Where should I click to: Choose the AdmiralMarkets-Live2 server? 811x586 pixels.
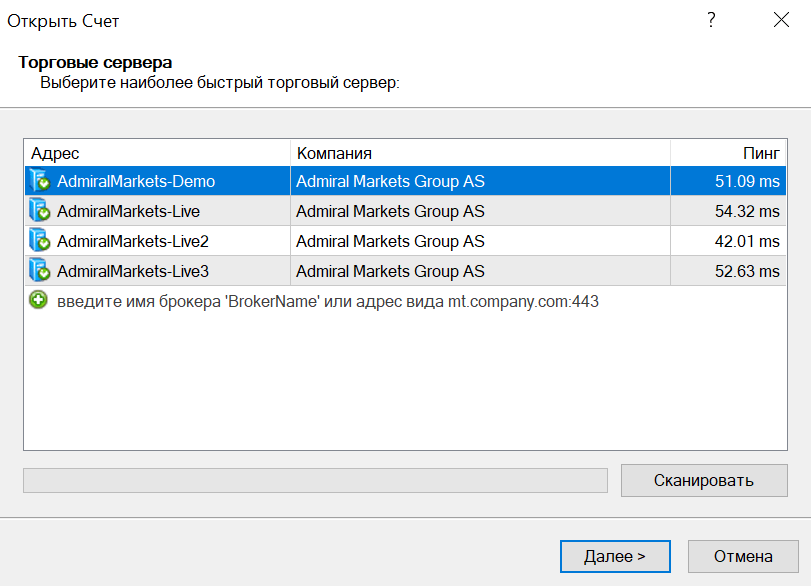click(x=406, y=241)
